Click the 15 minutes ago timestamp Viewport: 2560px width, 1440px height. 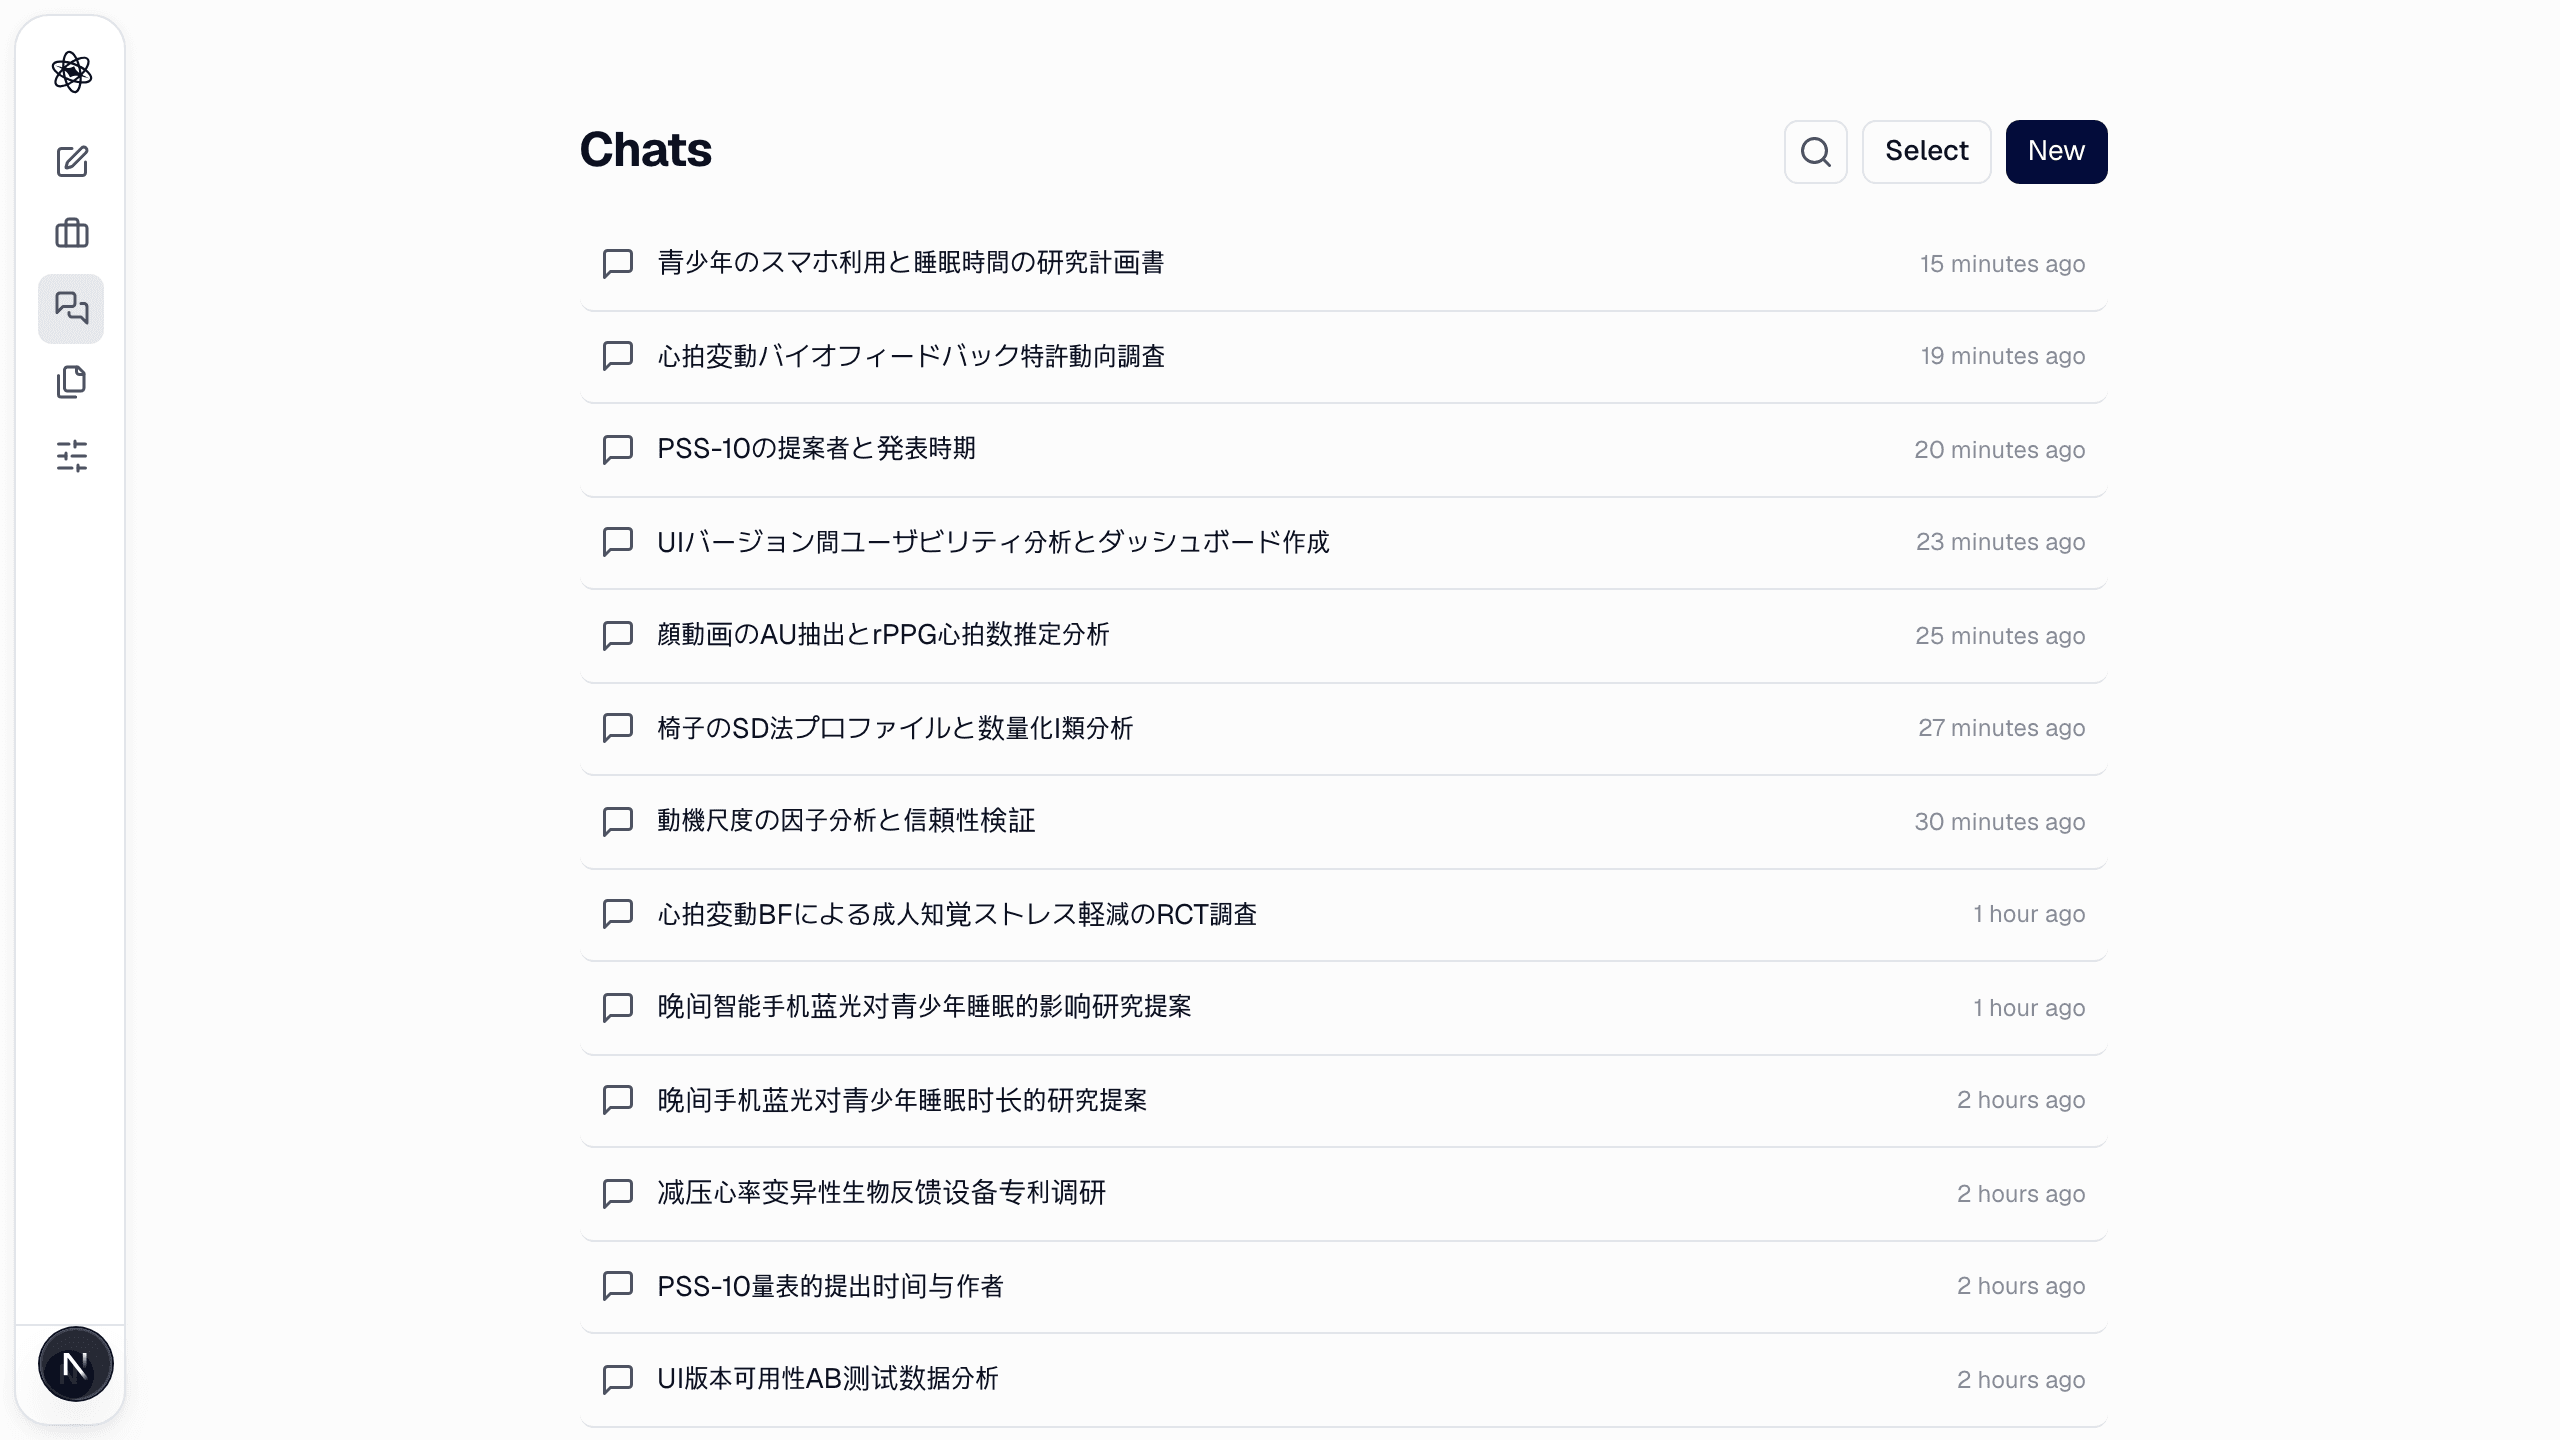[x=2002, y=264]
